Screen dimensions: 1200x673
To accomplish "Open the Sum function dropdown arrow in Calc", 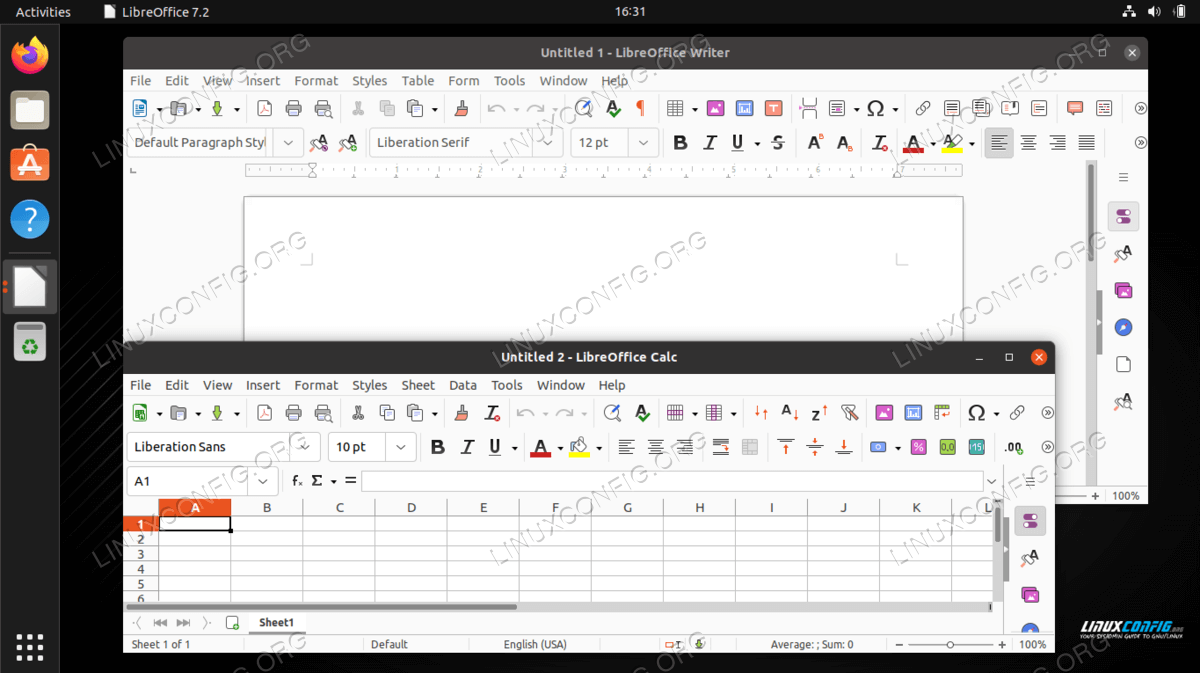I will pyautogui.click(x=334, y=481).
